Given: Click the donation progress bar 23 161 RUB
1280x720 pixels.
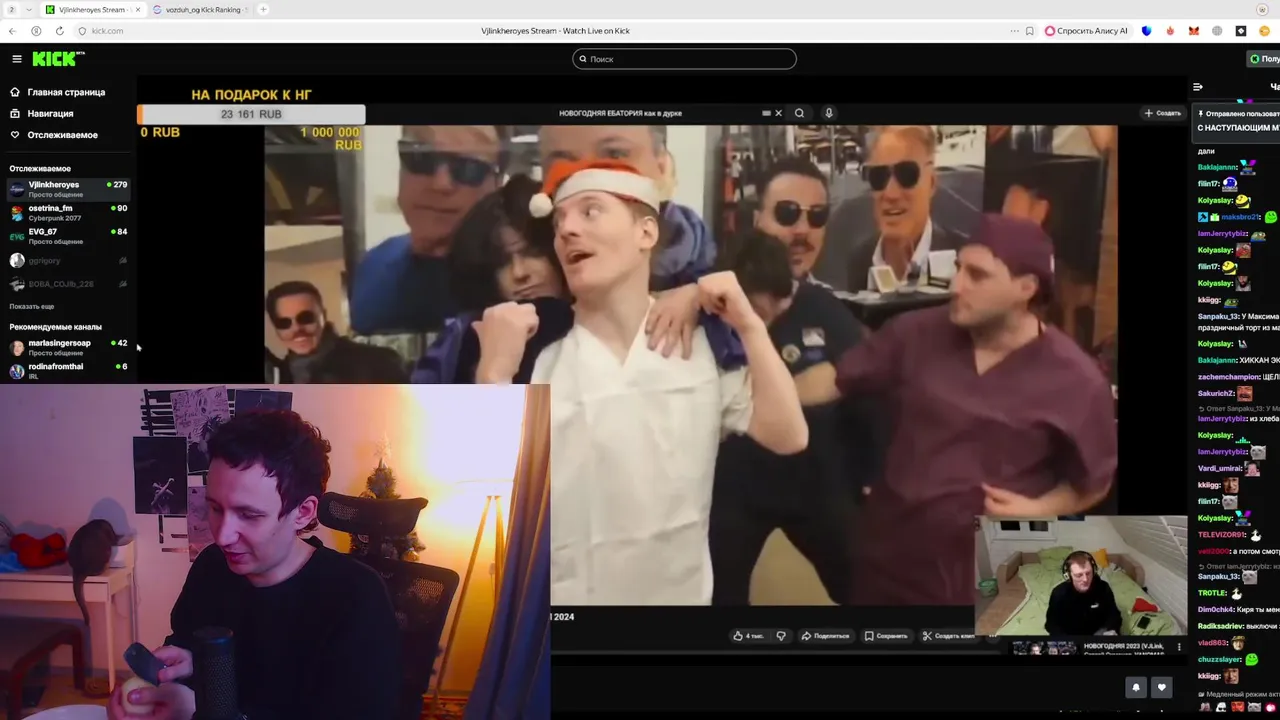Looking at the screenshot, I should [251, 114].
